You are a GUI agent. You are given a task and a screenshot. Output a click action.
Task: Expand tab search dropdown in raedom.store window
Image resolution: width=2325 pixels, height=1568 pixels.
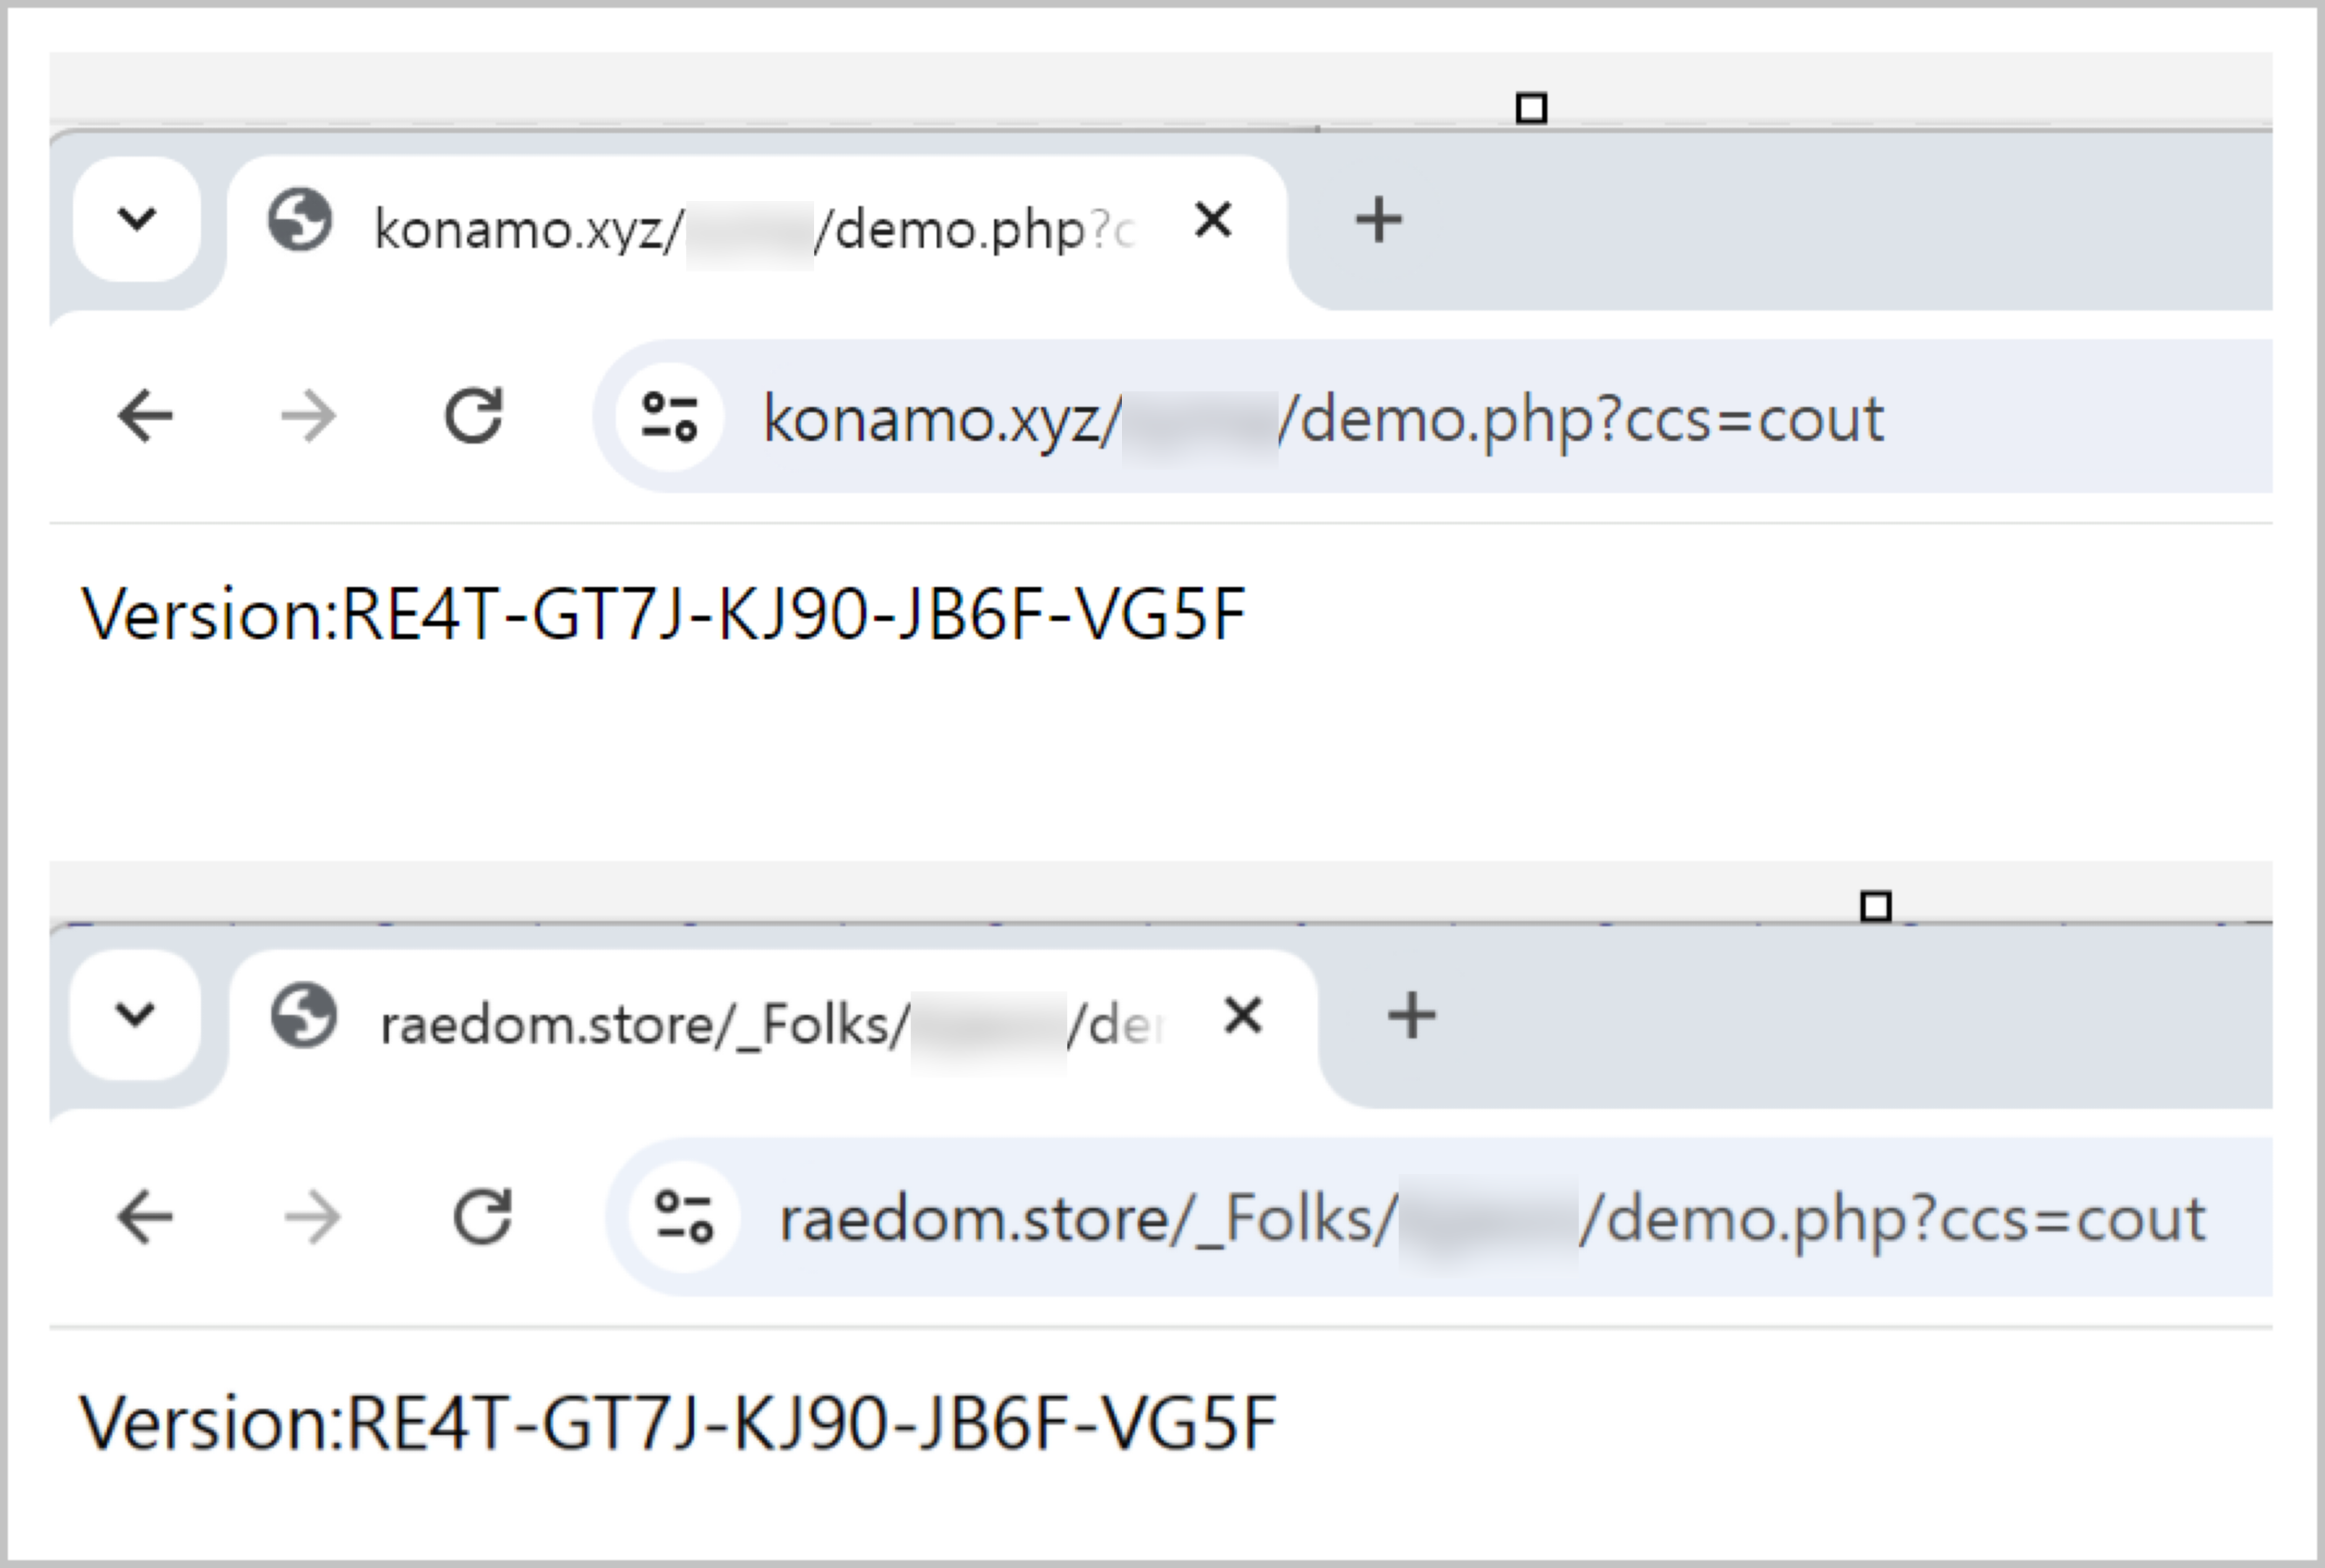point(135,1014)
